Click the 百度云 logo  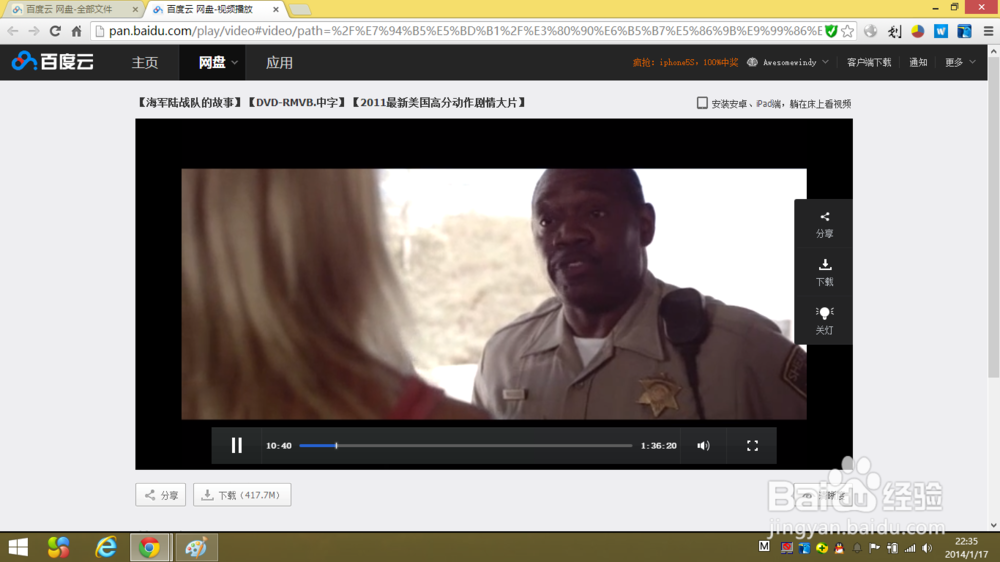(x=53, y=61)
